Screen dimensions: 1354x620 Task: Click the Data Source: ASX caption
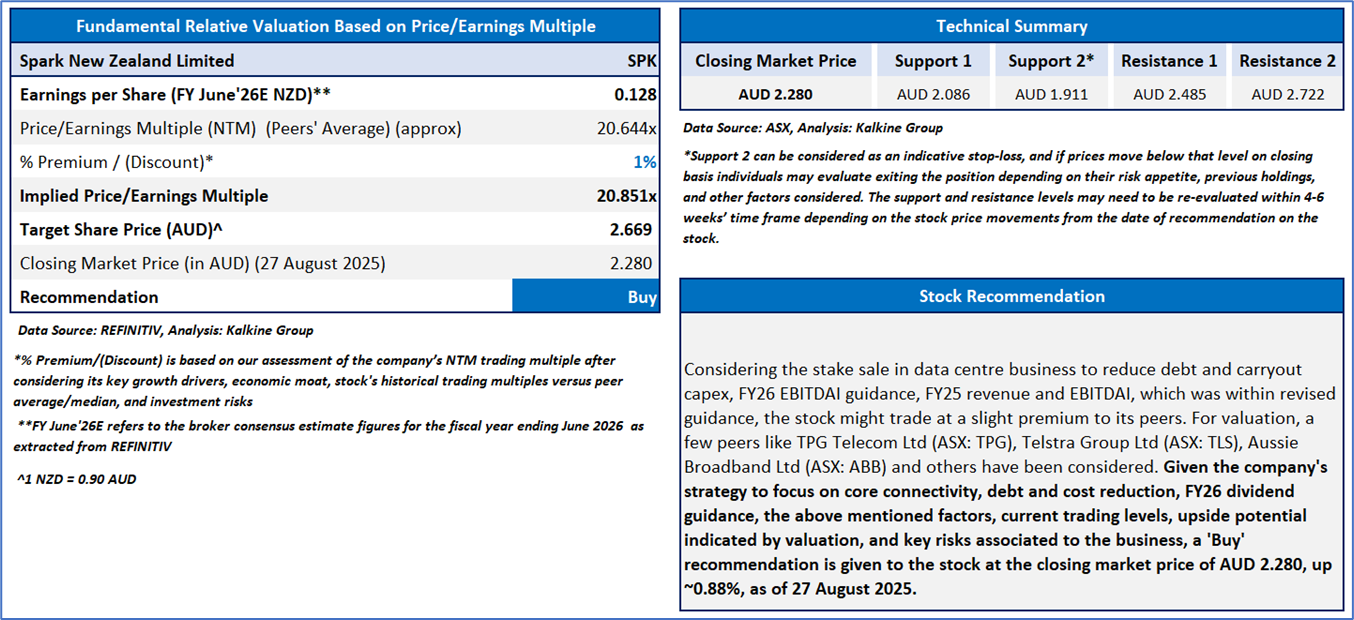coord(813,128)
